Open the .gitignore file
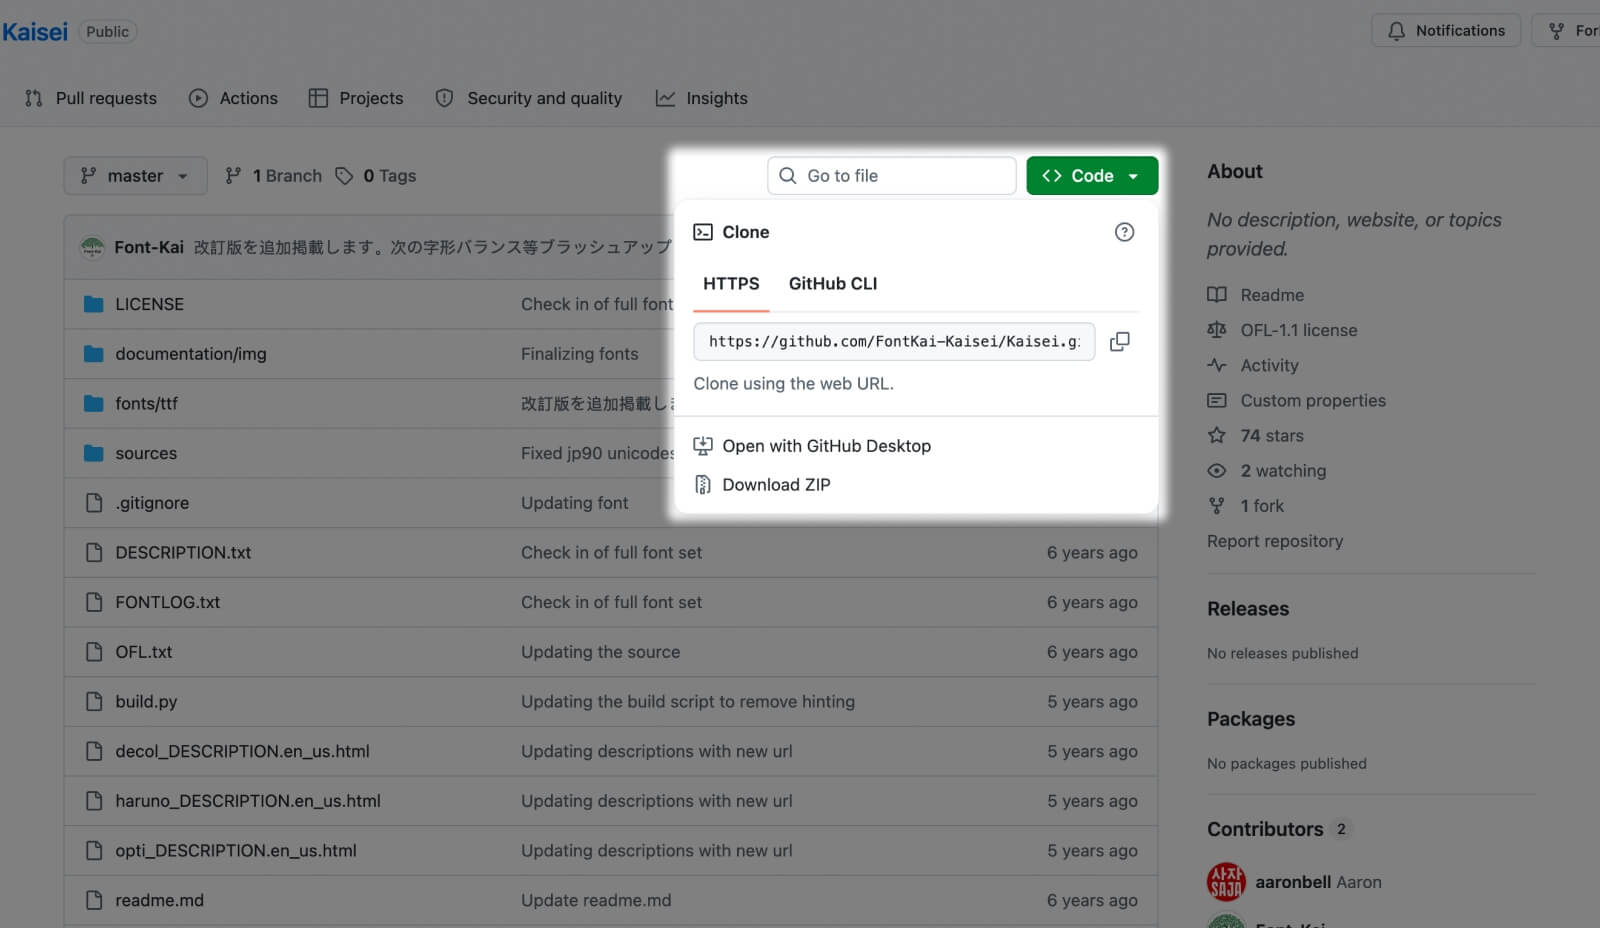Image resolution: width=1600 pixels, height=928 pixels. click(x=152, y=503)
